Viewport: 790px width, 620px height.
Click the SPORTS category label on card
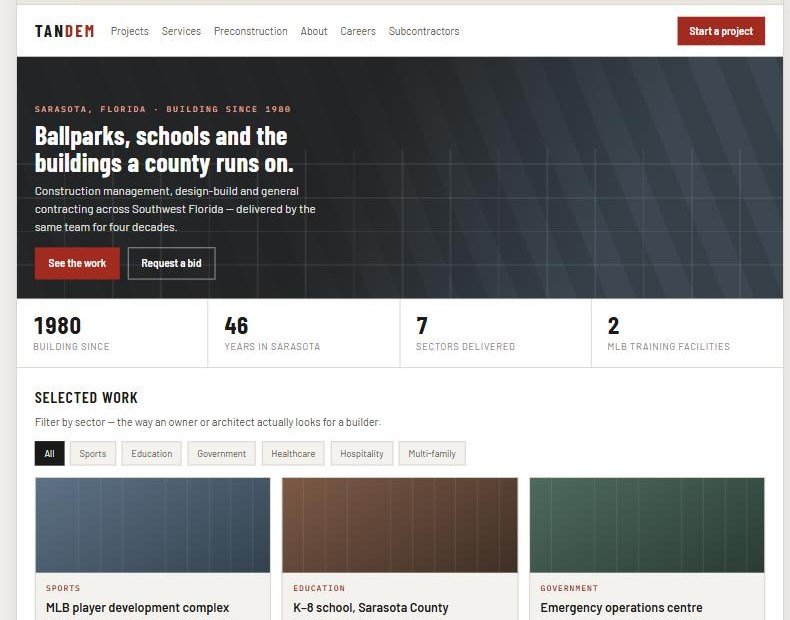point(63,588)
